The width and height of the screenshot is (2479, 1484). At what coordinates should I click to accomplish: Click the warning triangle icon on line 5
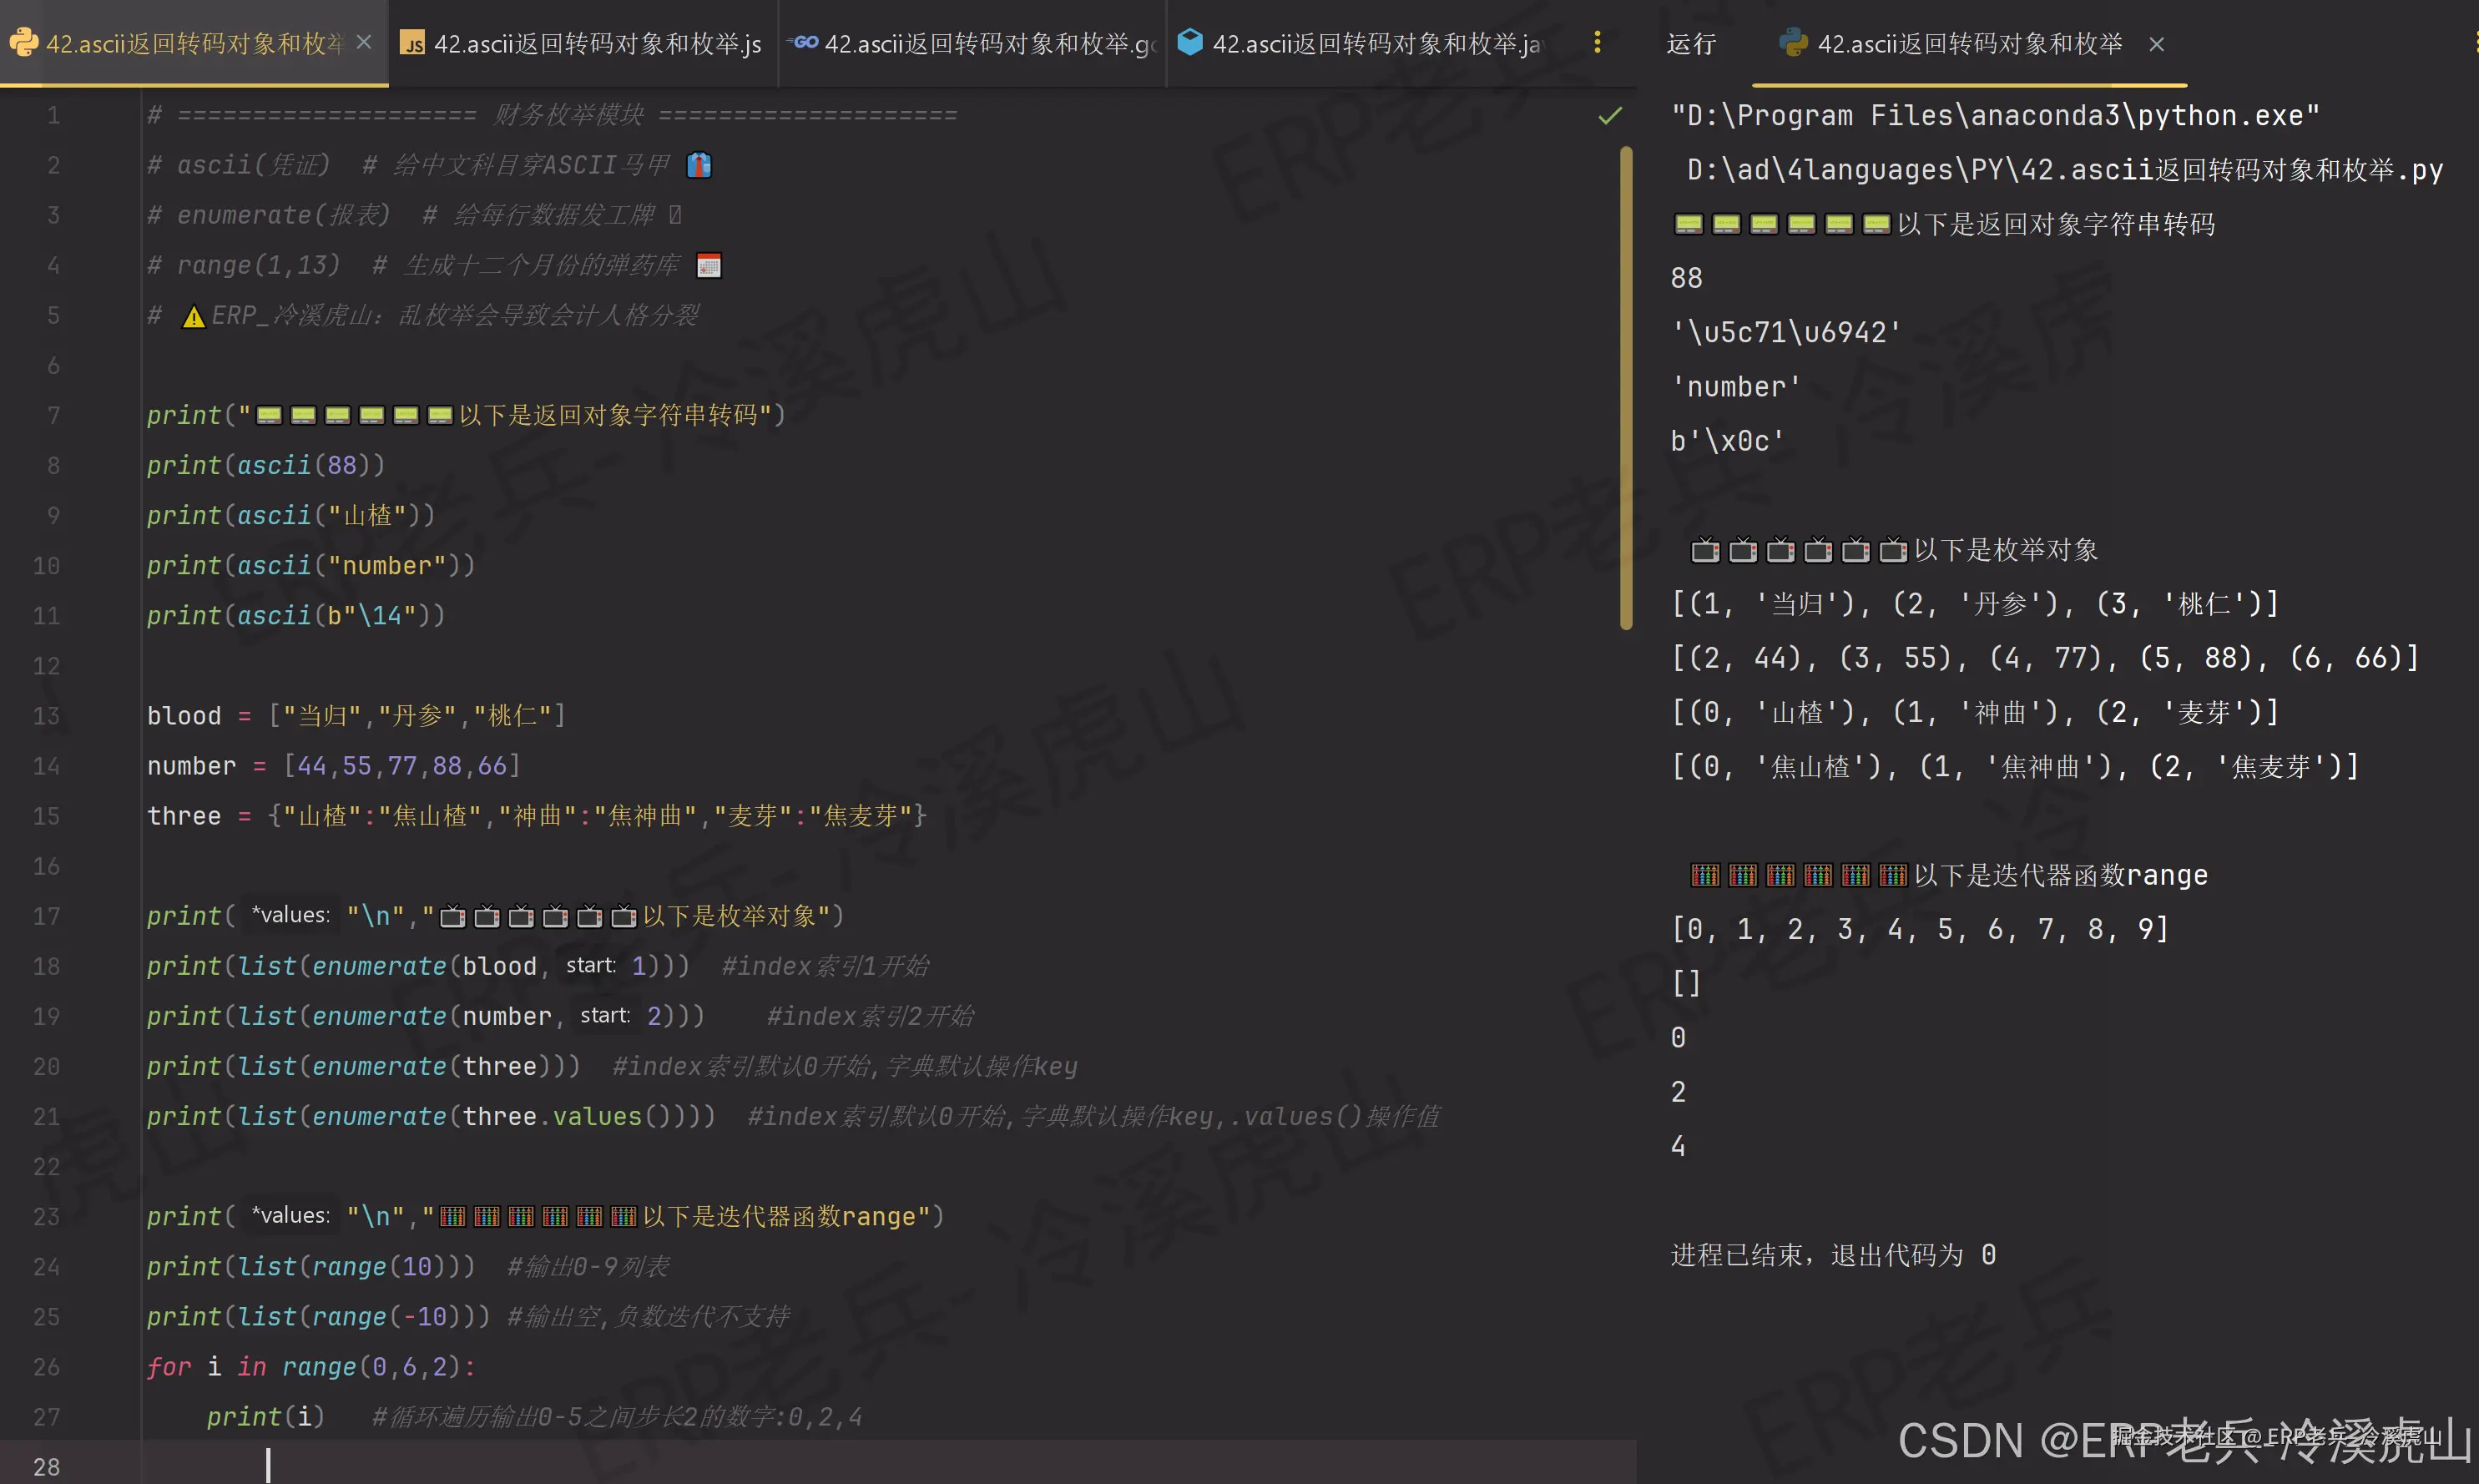pyautogui.click(x=193, y=317)
